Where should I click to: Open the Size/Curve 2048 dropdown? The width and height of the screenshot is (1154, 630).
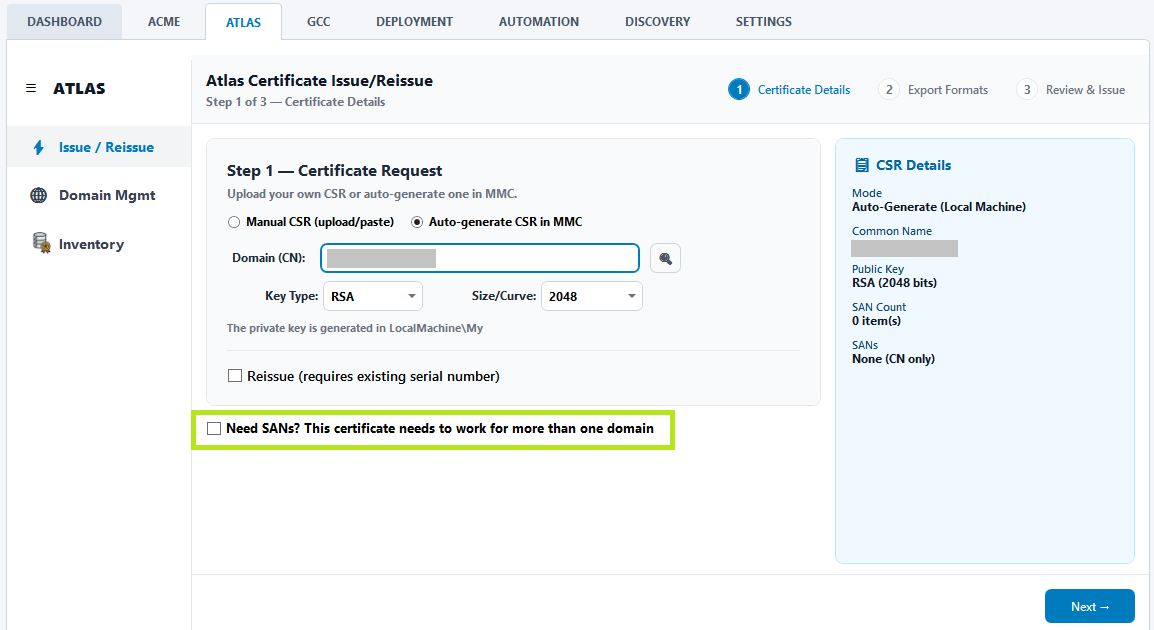(x=592, y=296)
